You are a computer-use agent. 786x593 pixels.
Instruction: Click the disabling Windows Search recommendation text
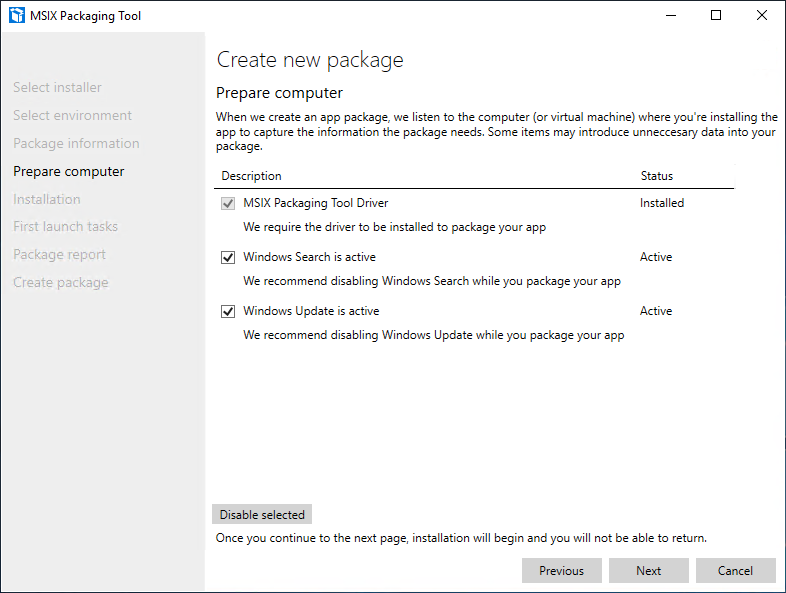coord(432,281)
